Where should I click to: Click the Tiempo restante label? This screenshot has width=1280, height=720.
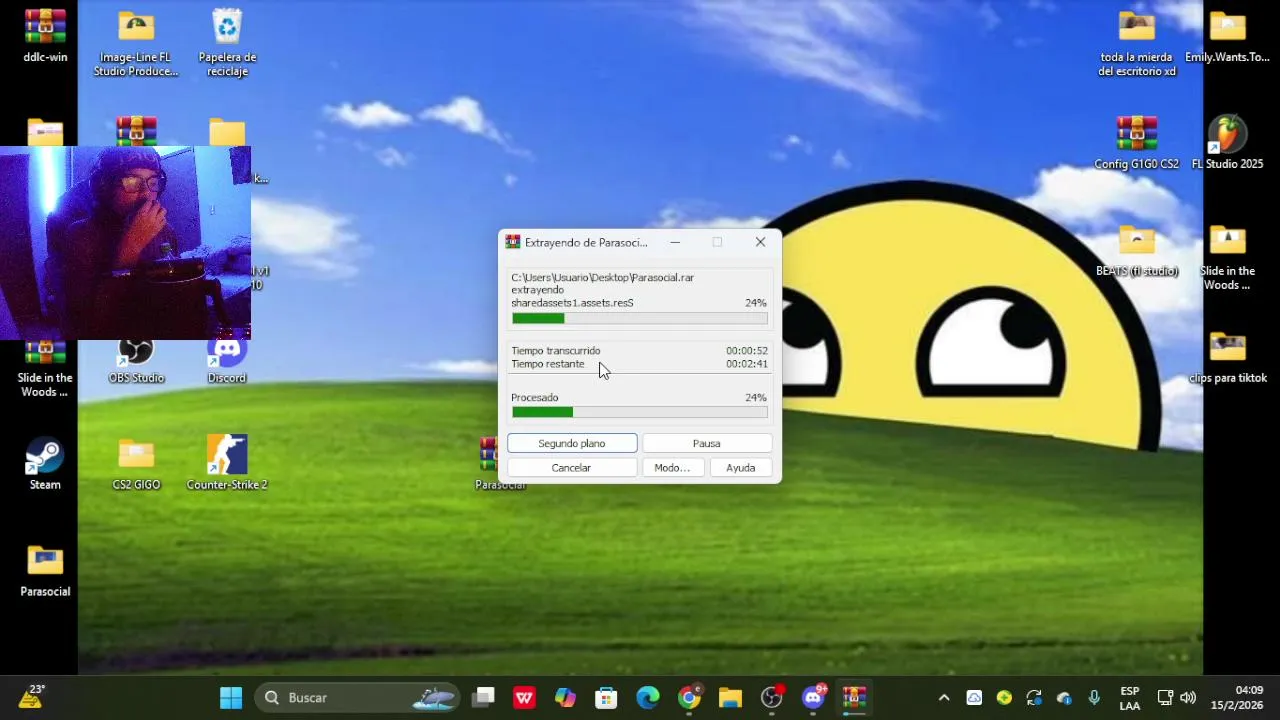548,364
